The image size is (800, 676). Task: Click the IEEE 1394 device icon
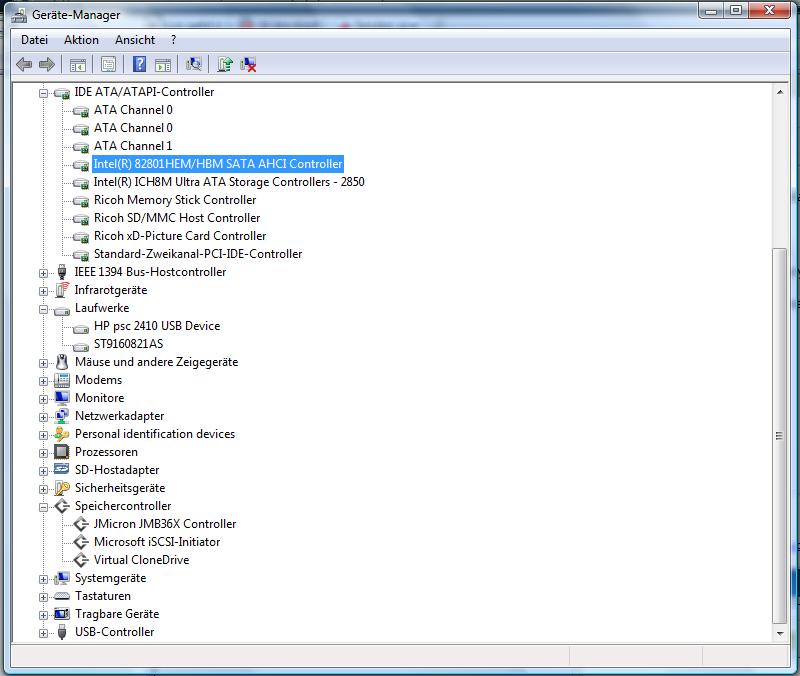pos(62,272)
